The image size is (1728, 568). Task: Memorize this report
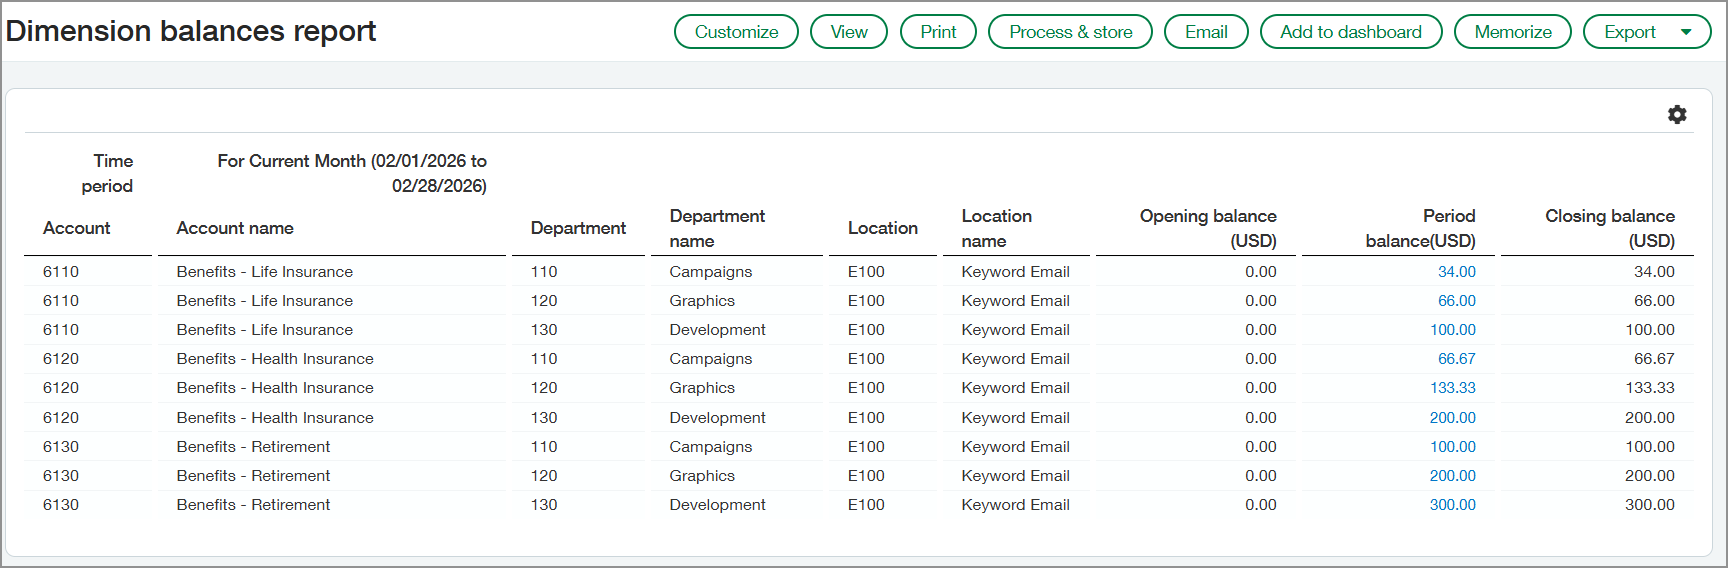coord(1513,32)
